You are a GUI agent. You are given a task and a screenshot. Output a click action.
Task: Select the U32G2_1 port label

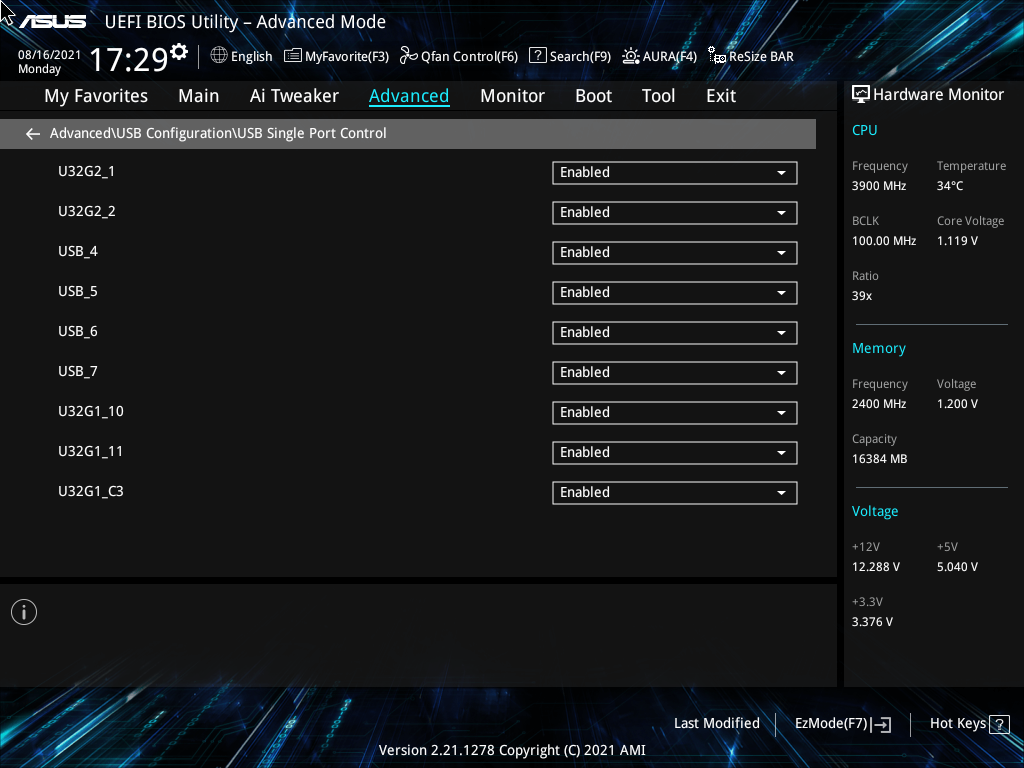(x=86, y=172)
